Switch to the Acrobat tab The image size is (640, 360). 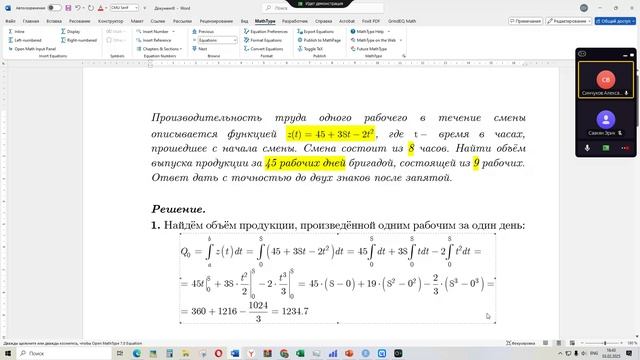coord(347,21)
